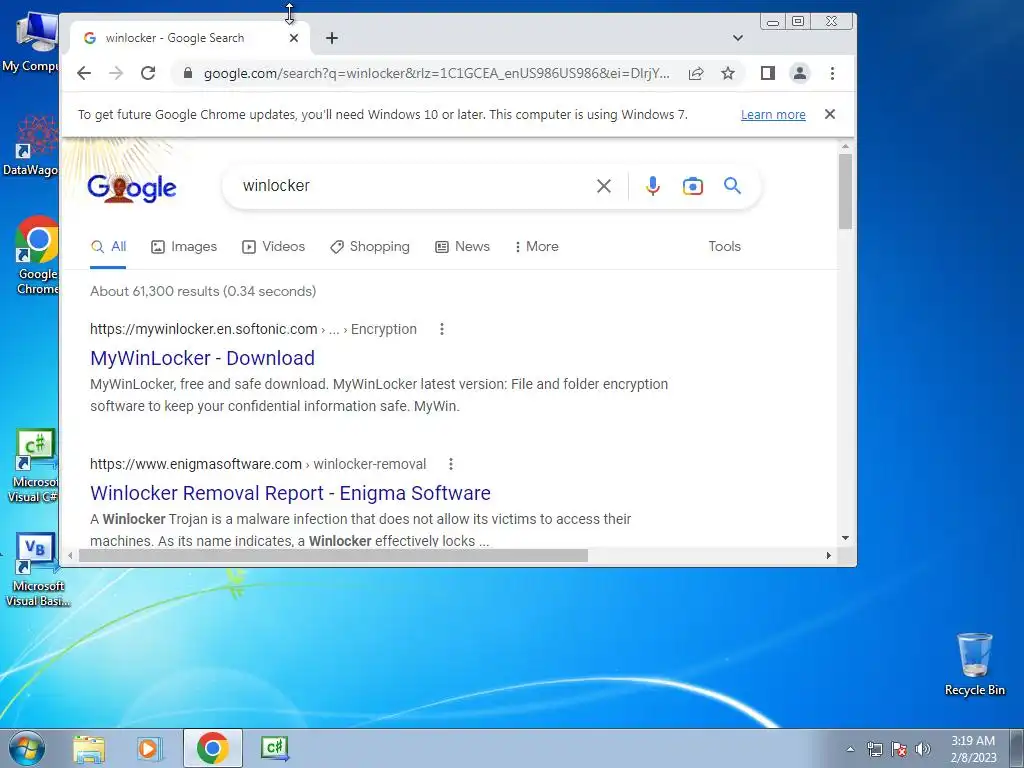Screen dimensions: 1024x768
Task: Click the address bar URL
Action: click(436, 73)
